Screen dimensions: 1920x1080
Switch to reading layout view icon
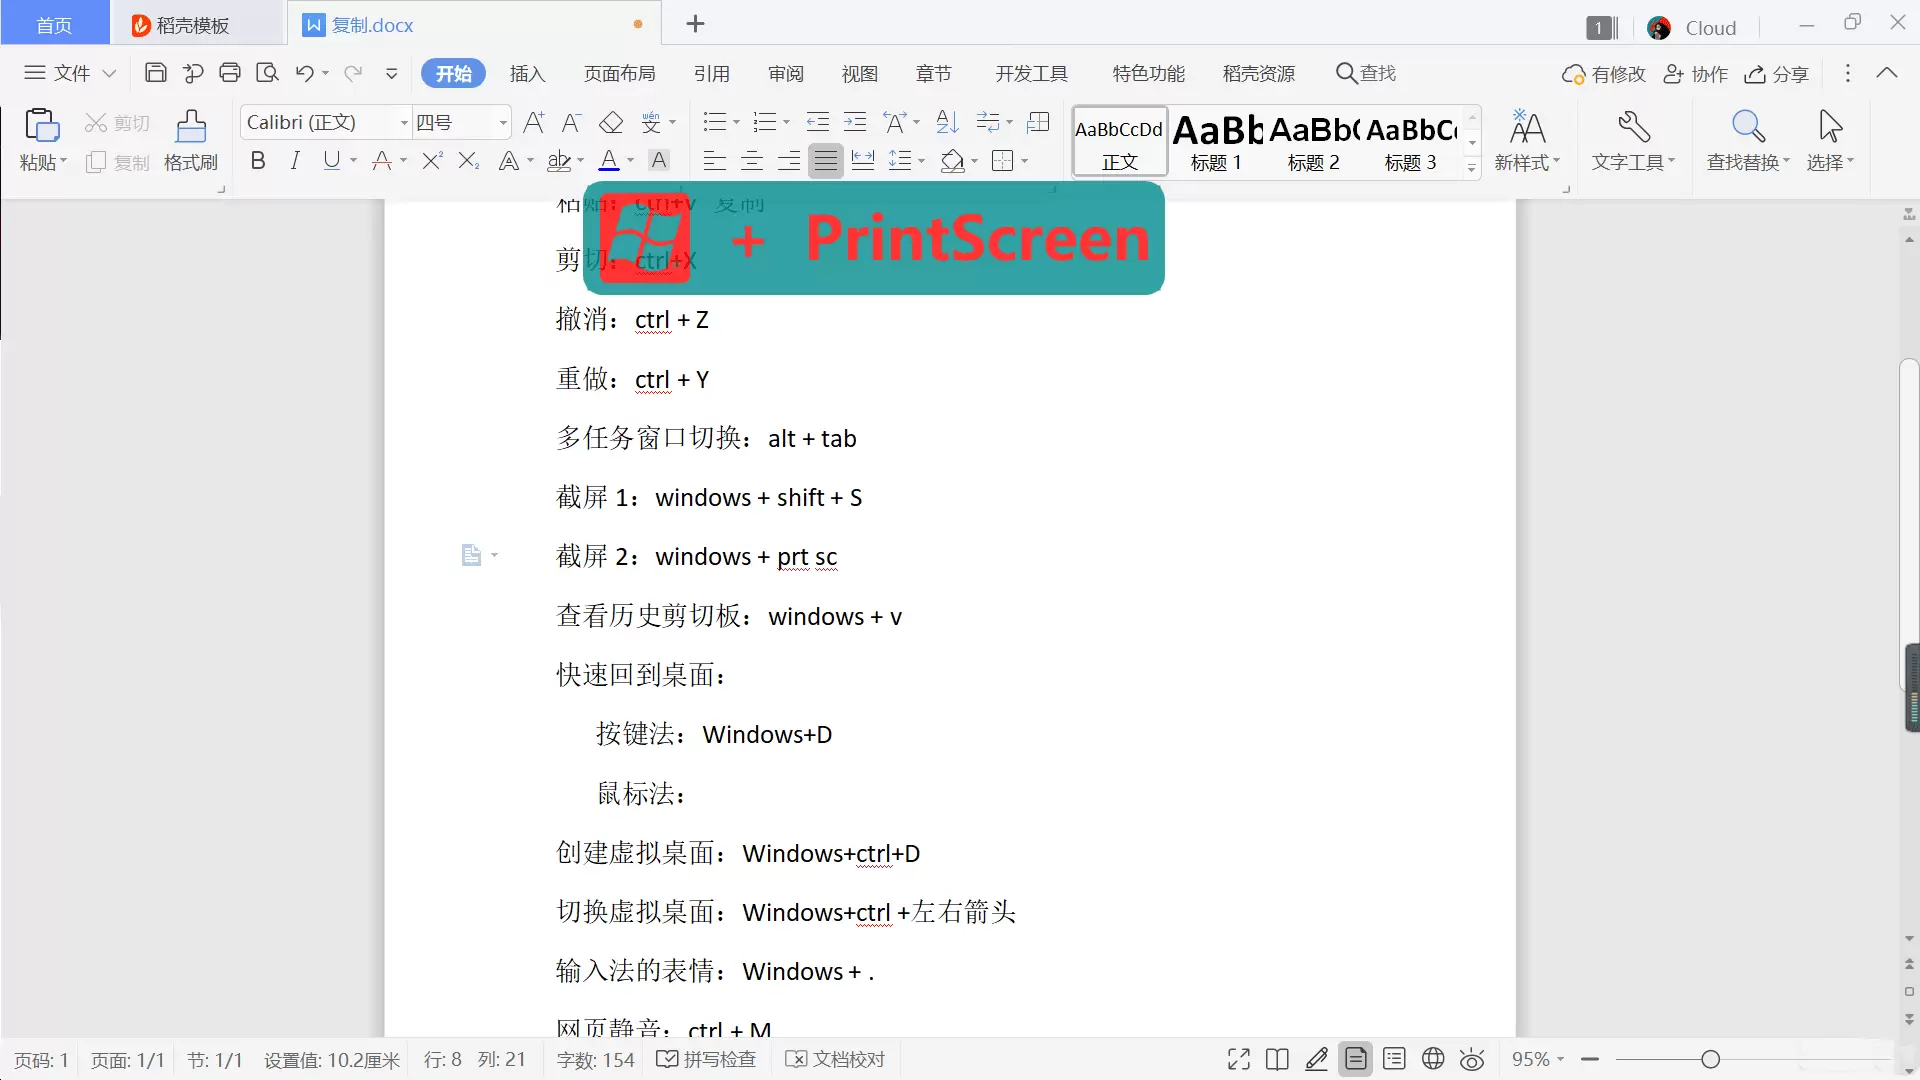point(1277,1059)
